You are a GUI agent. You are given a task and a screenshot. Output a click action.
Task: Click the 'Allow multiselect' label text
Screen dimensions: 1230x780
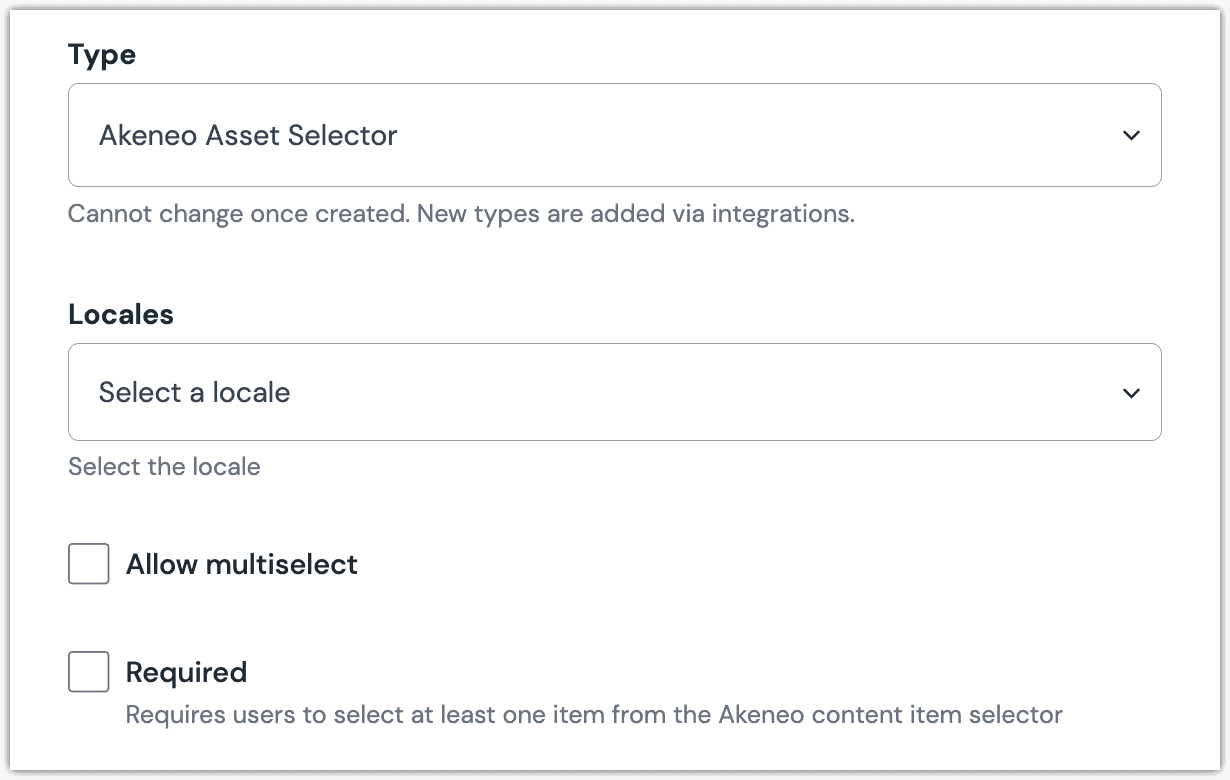tap(242, 564)
